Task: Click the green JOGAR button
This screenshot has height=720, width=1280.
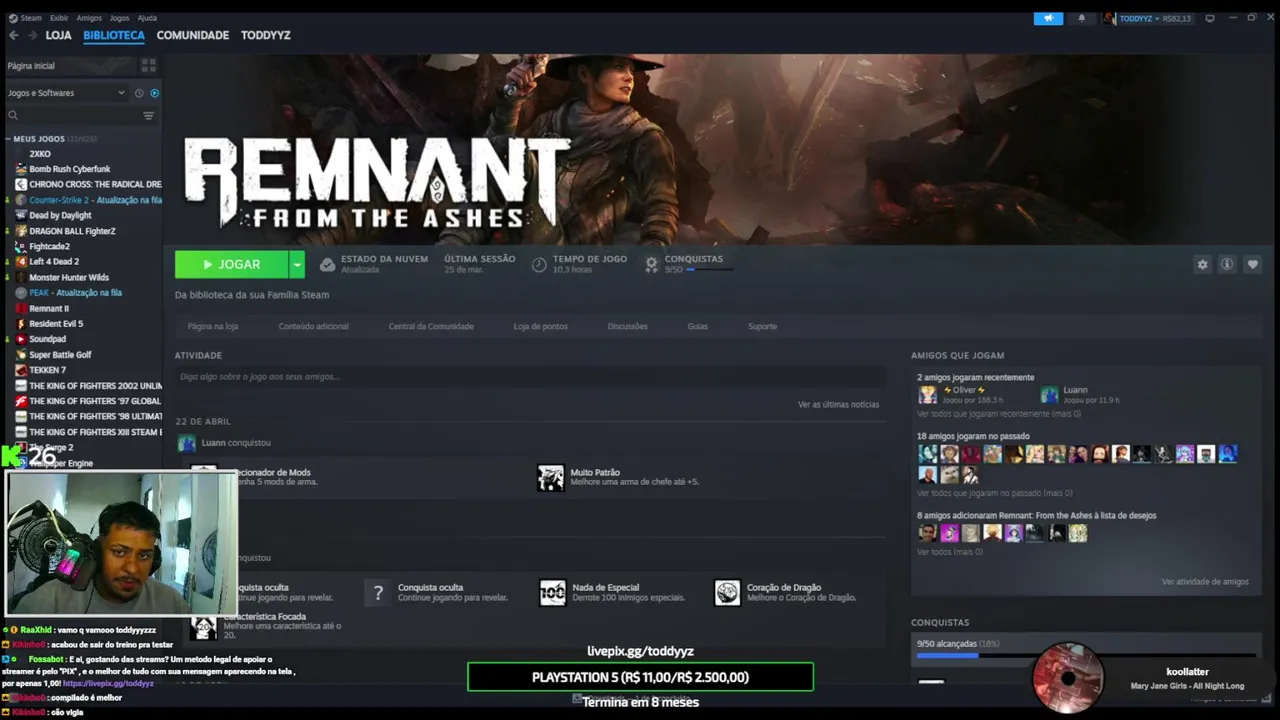Action: [232, 264]
